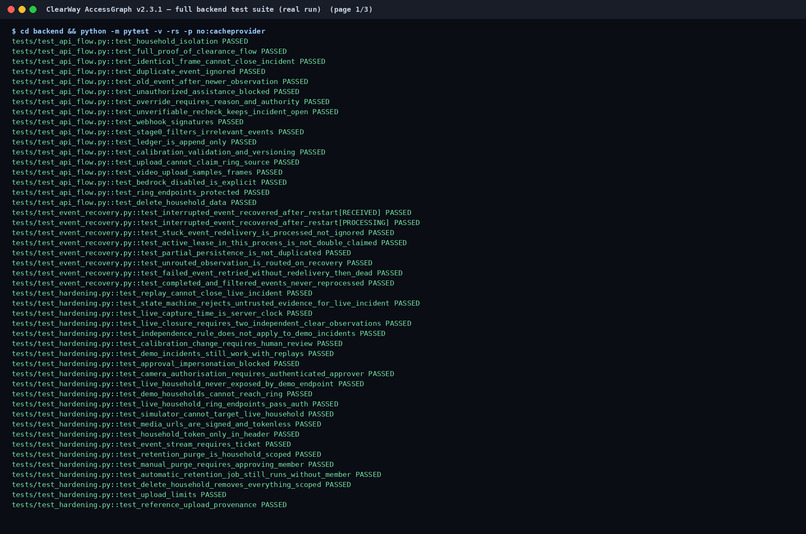Select the test_completed_and_filtered_events_never_reprocessed line
The image size is (806, 534).
[x=203, y=283]
